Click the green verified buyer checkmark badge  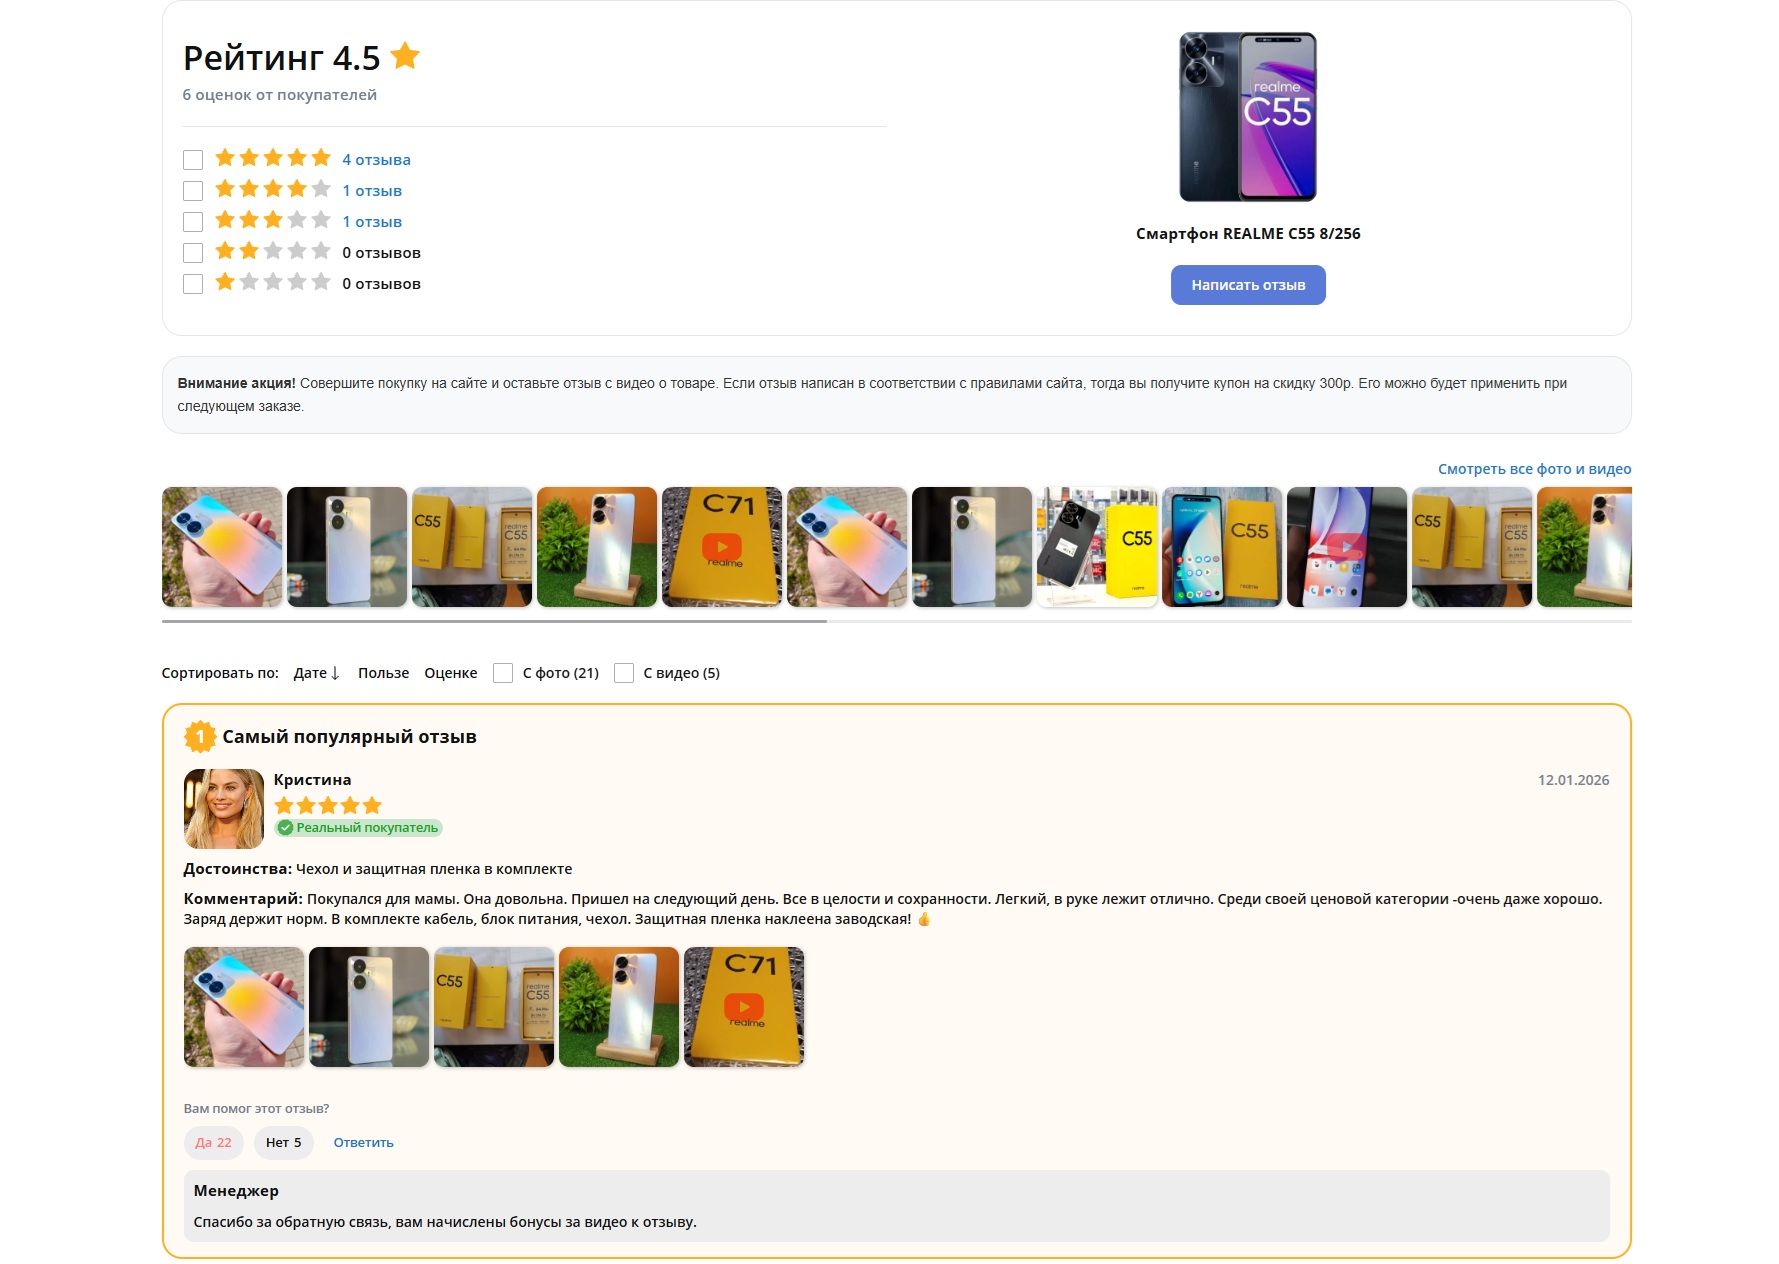tap(285, 828)
